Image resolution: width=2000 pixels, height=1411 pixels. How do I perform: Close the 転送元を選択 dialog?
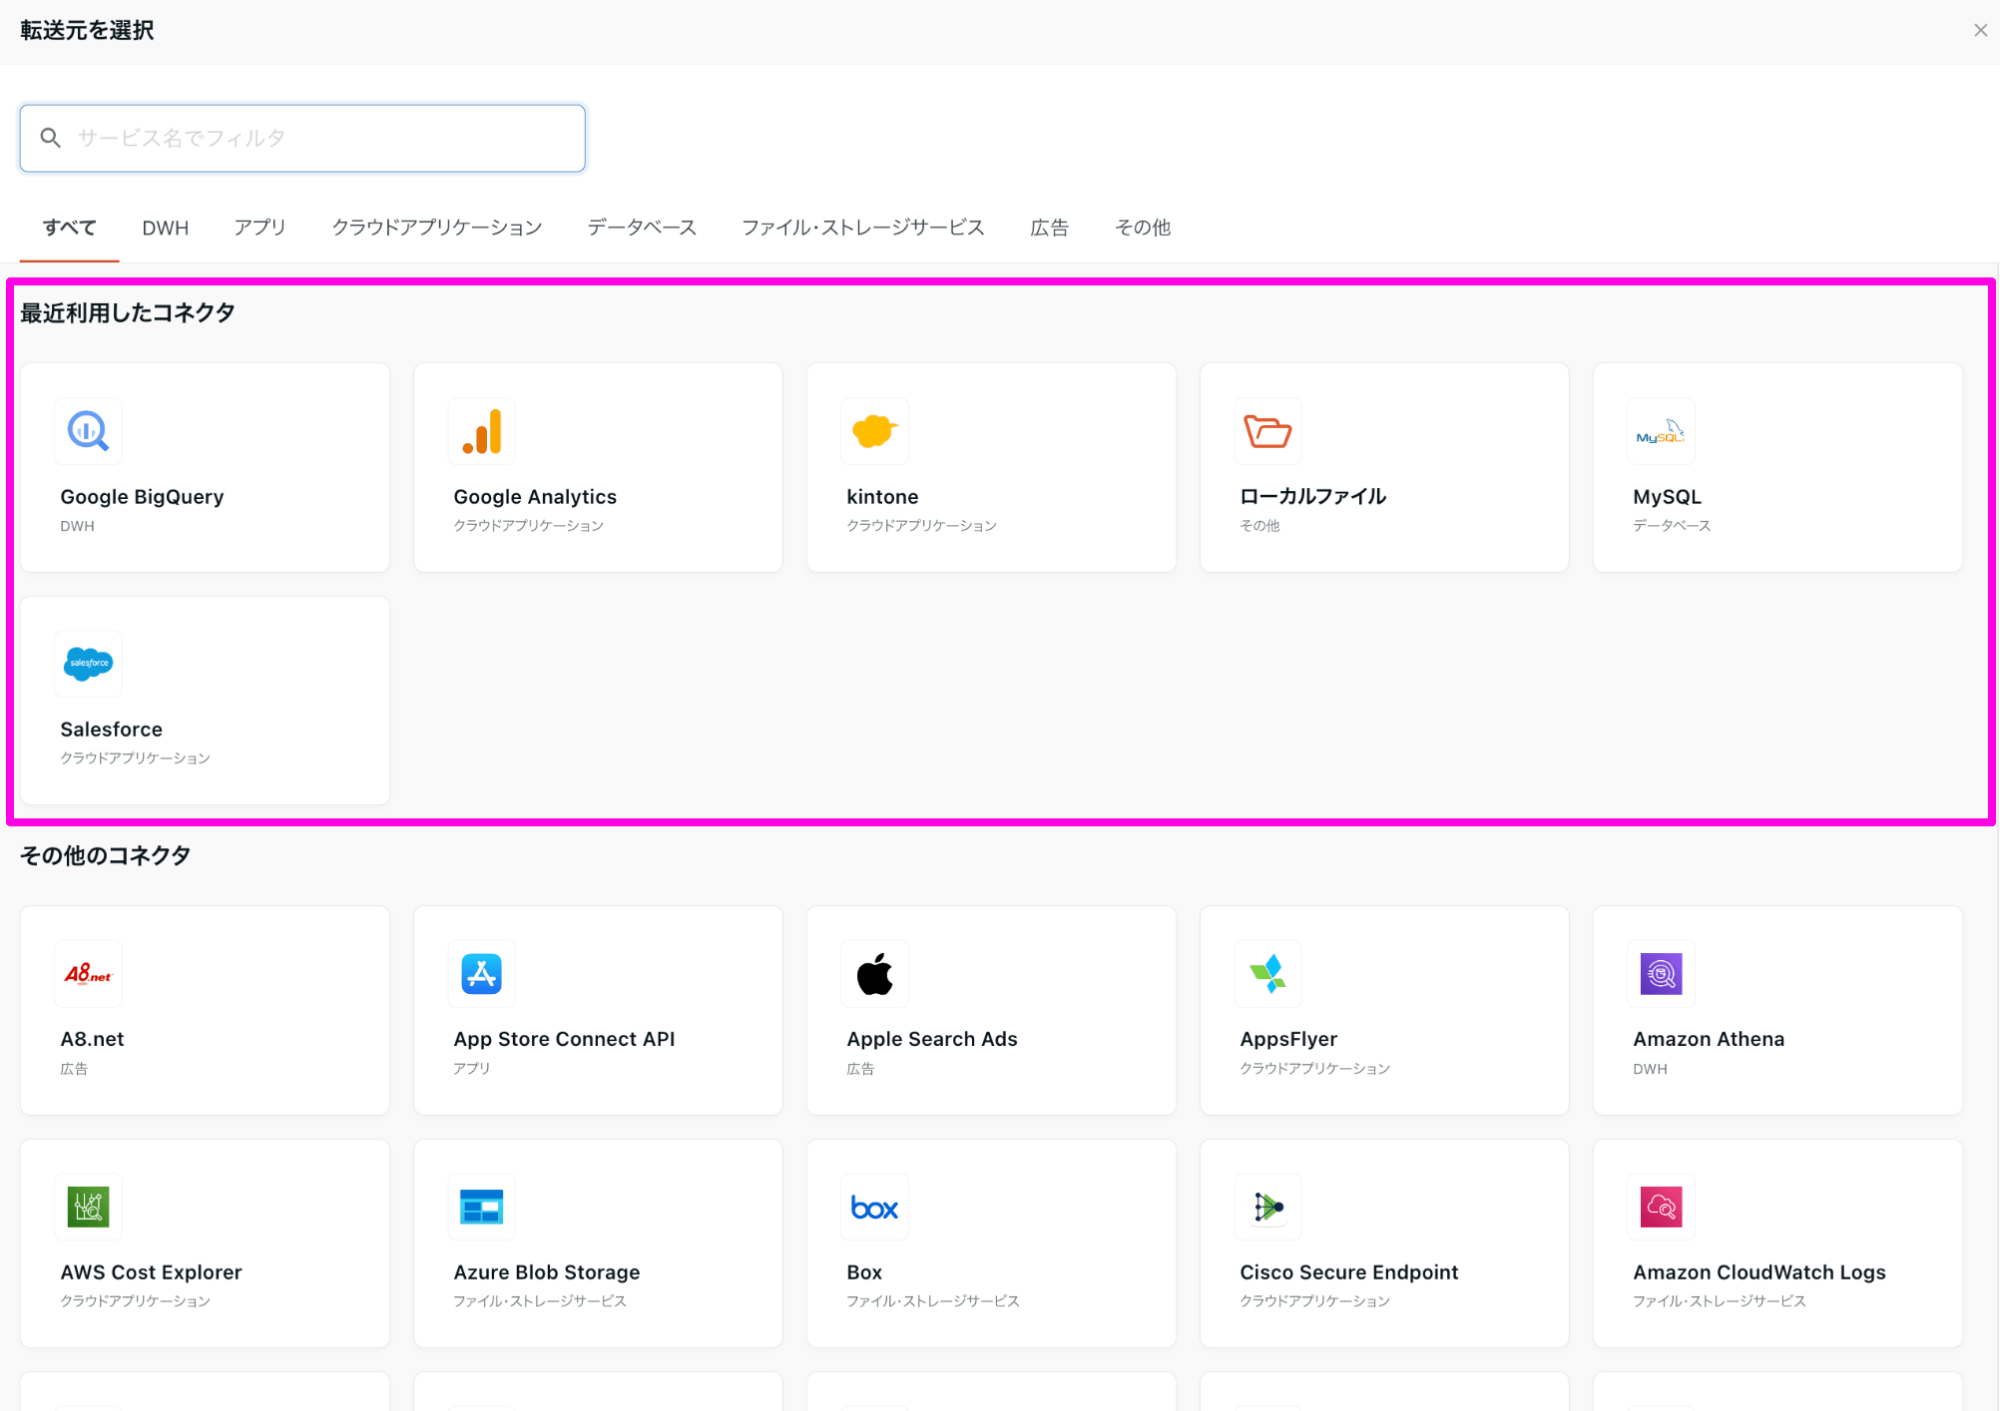1980,31
